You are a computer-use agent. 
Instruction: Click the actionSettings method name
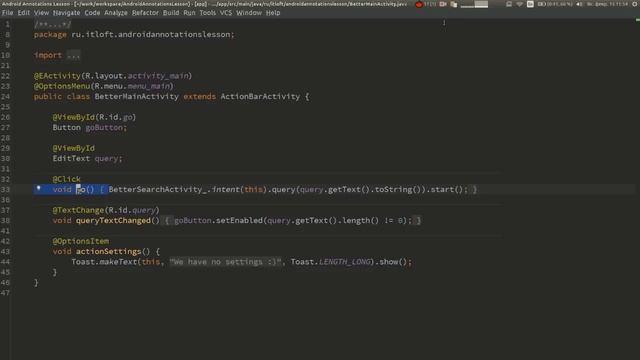[x=109, y=251]
